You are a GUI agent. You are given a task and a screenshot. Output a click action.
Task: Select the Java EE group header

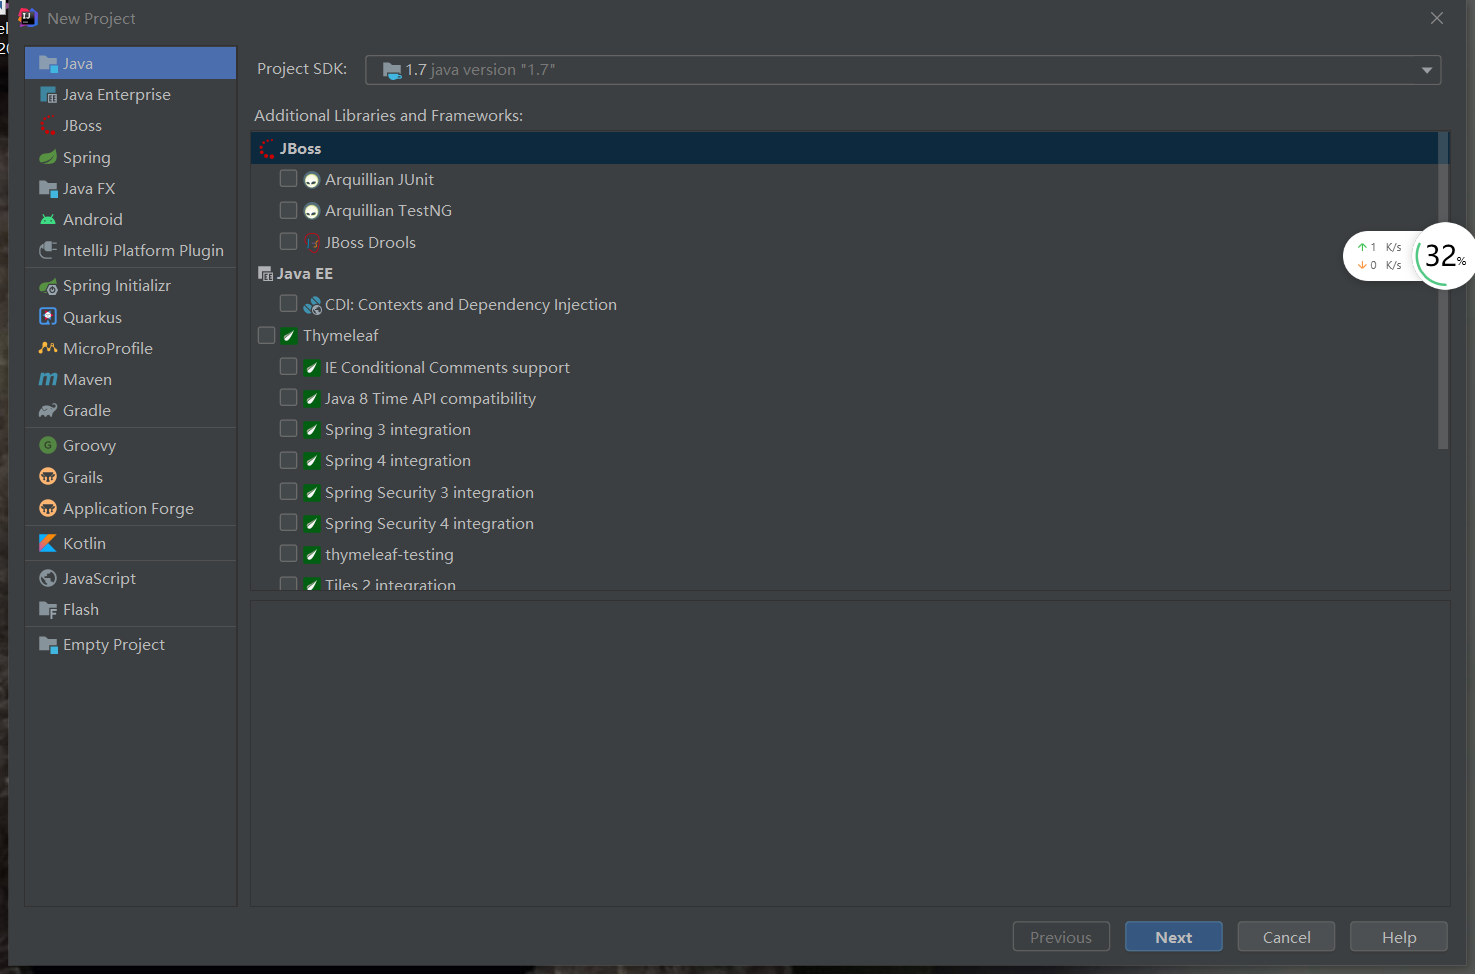tap(844, 273)
